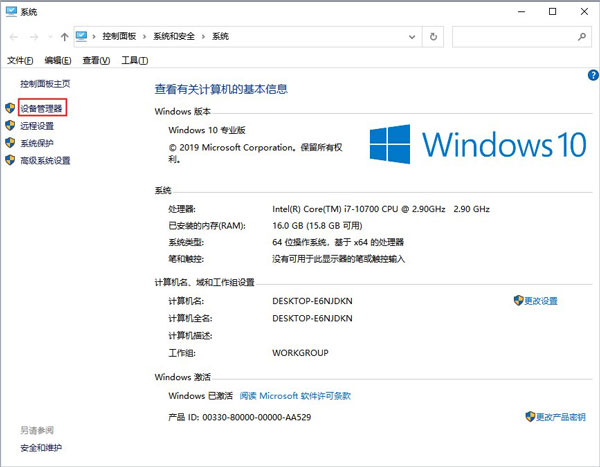Expand chevron before 控制面板 breadcrumb
The image size is (600, 467).
coord(94,37)
